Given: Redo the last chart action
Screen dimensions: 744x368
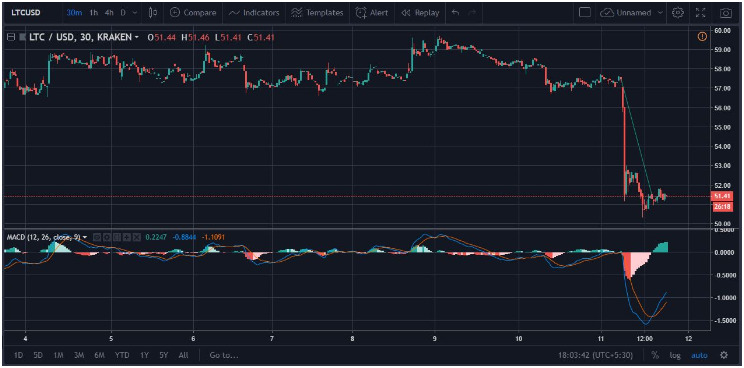Looking at the screenshot, I should (472, 13).
